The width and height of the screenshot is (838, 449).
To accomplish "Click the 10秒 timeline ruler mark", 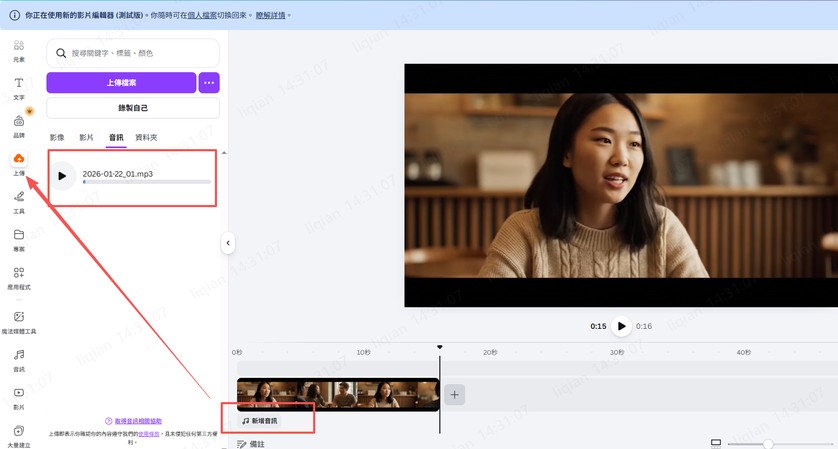I will (x=363, y=353).
